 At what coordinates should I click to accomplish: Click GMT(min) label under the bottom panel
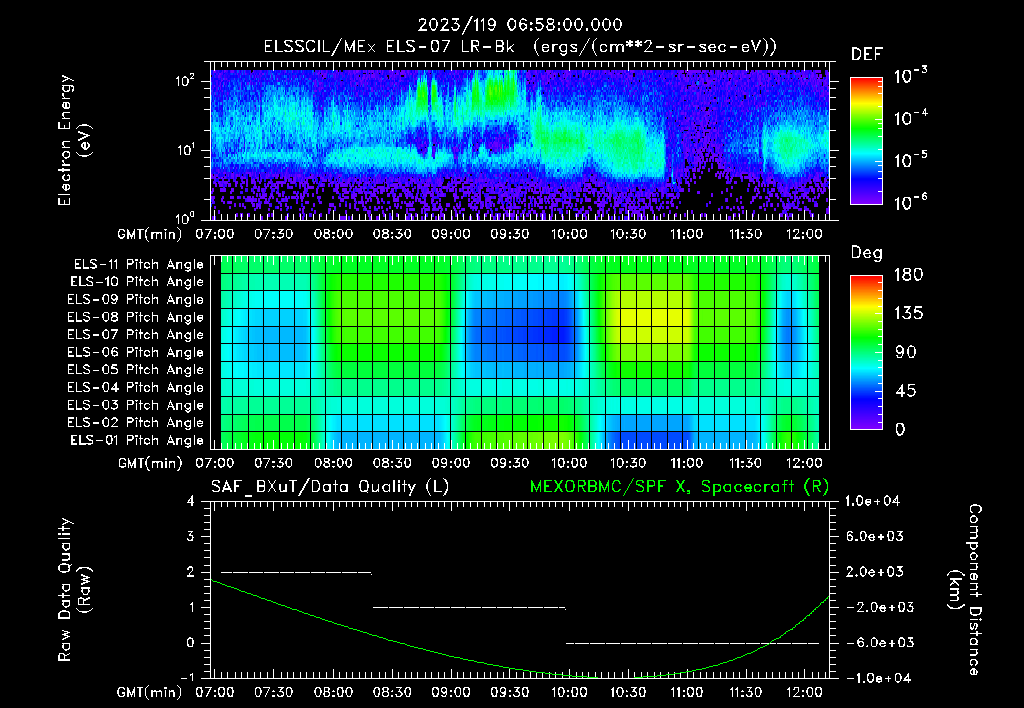click(x=150, y=692)
